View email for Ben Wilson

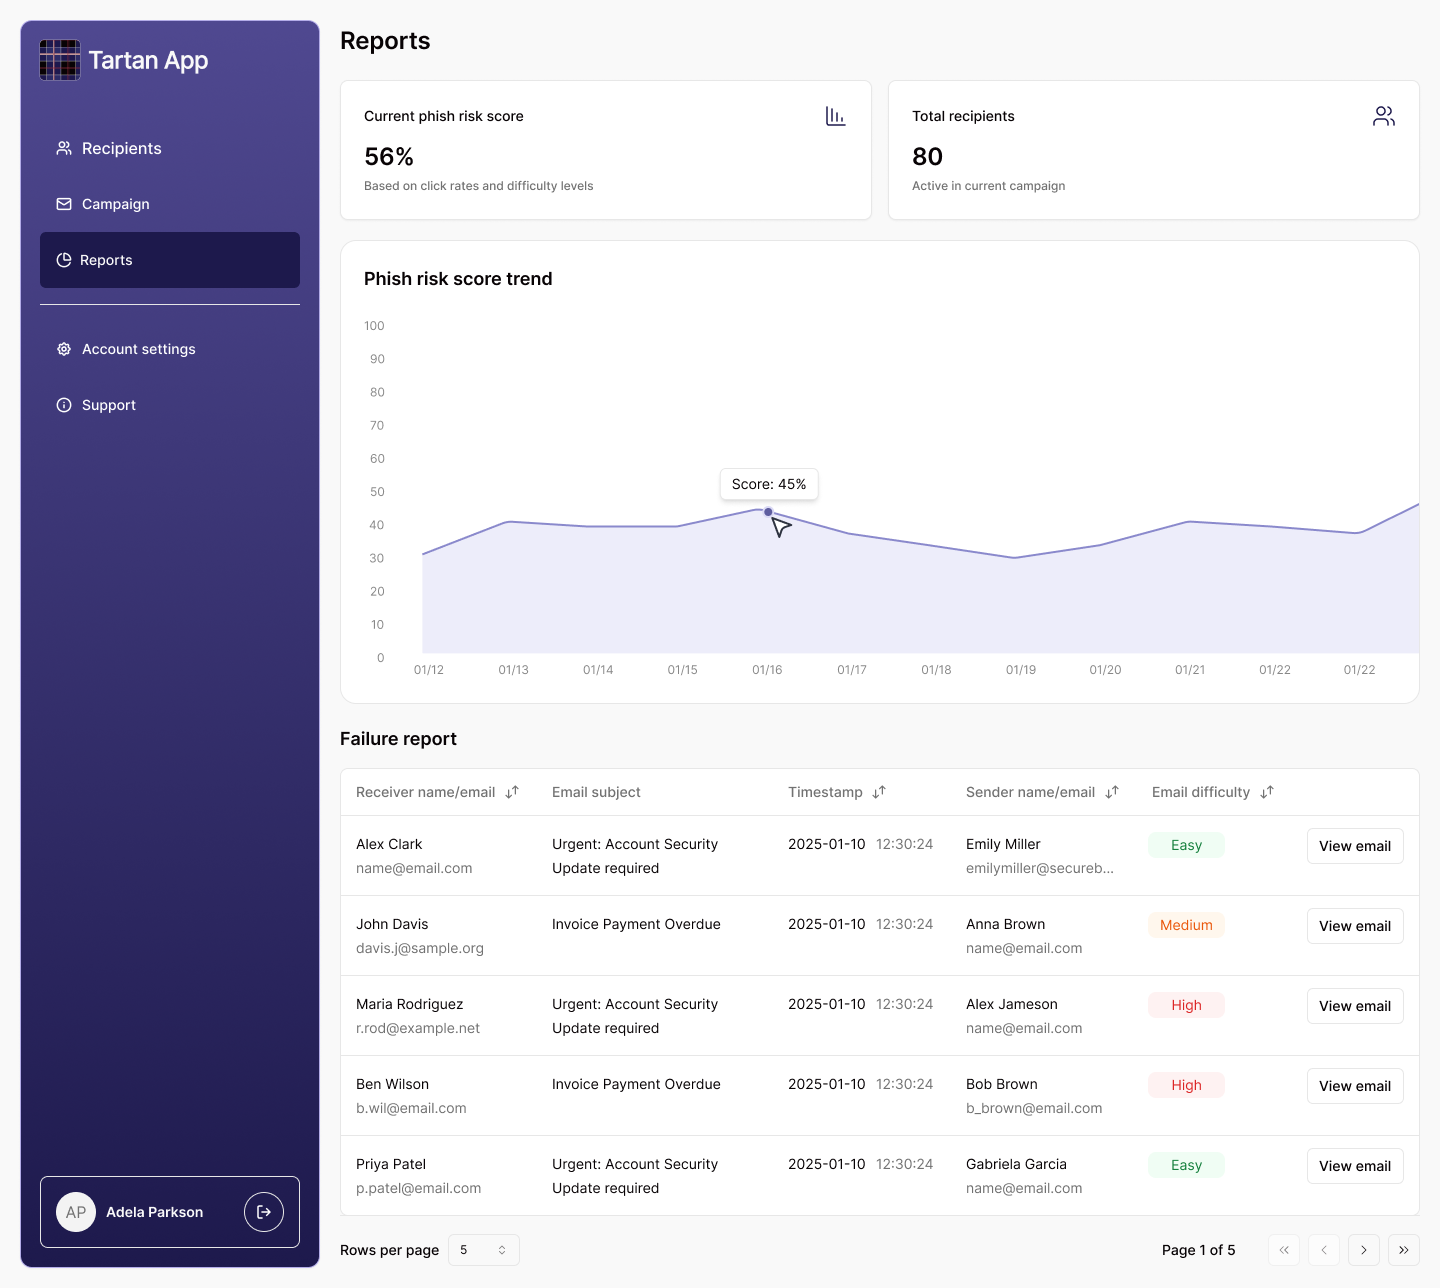pyautogui.click(x=1354, y=1086)
